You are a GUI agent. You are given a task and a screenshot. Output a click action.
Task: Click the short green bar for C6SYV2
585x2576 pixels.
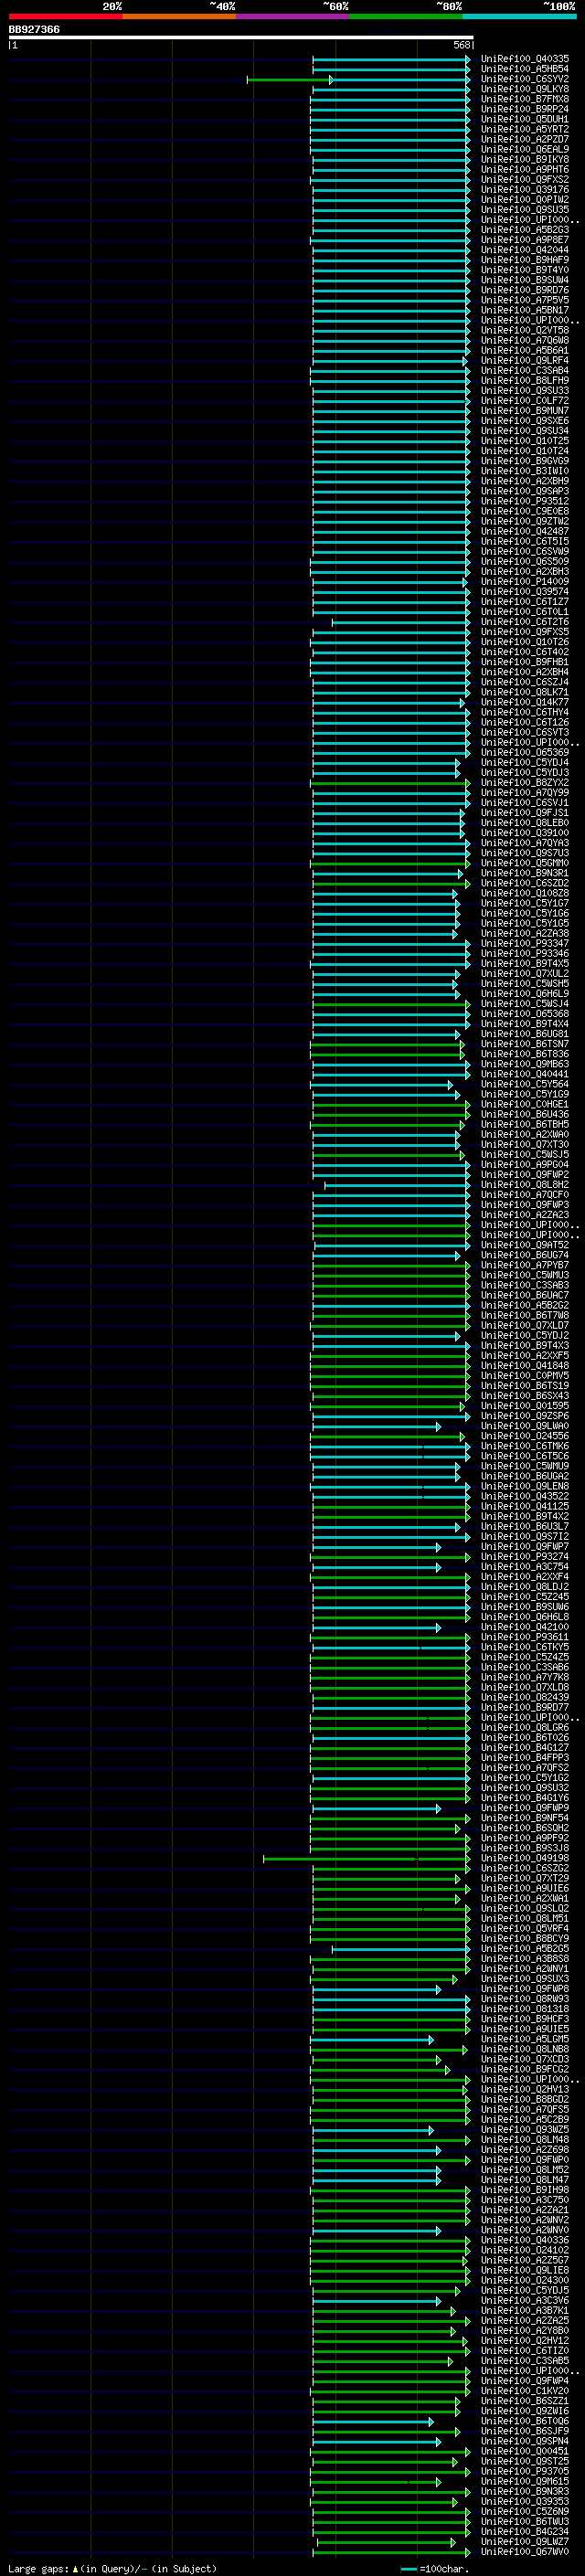point(290,79)
